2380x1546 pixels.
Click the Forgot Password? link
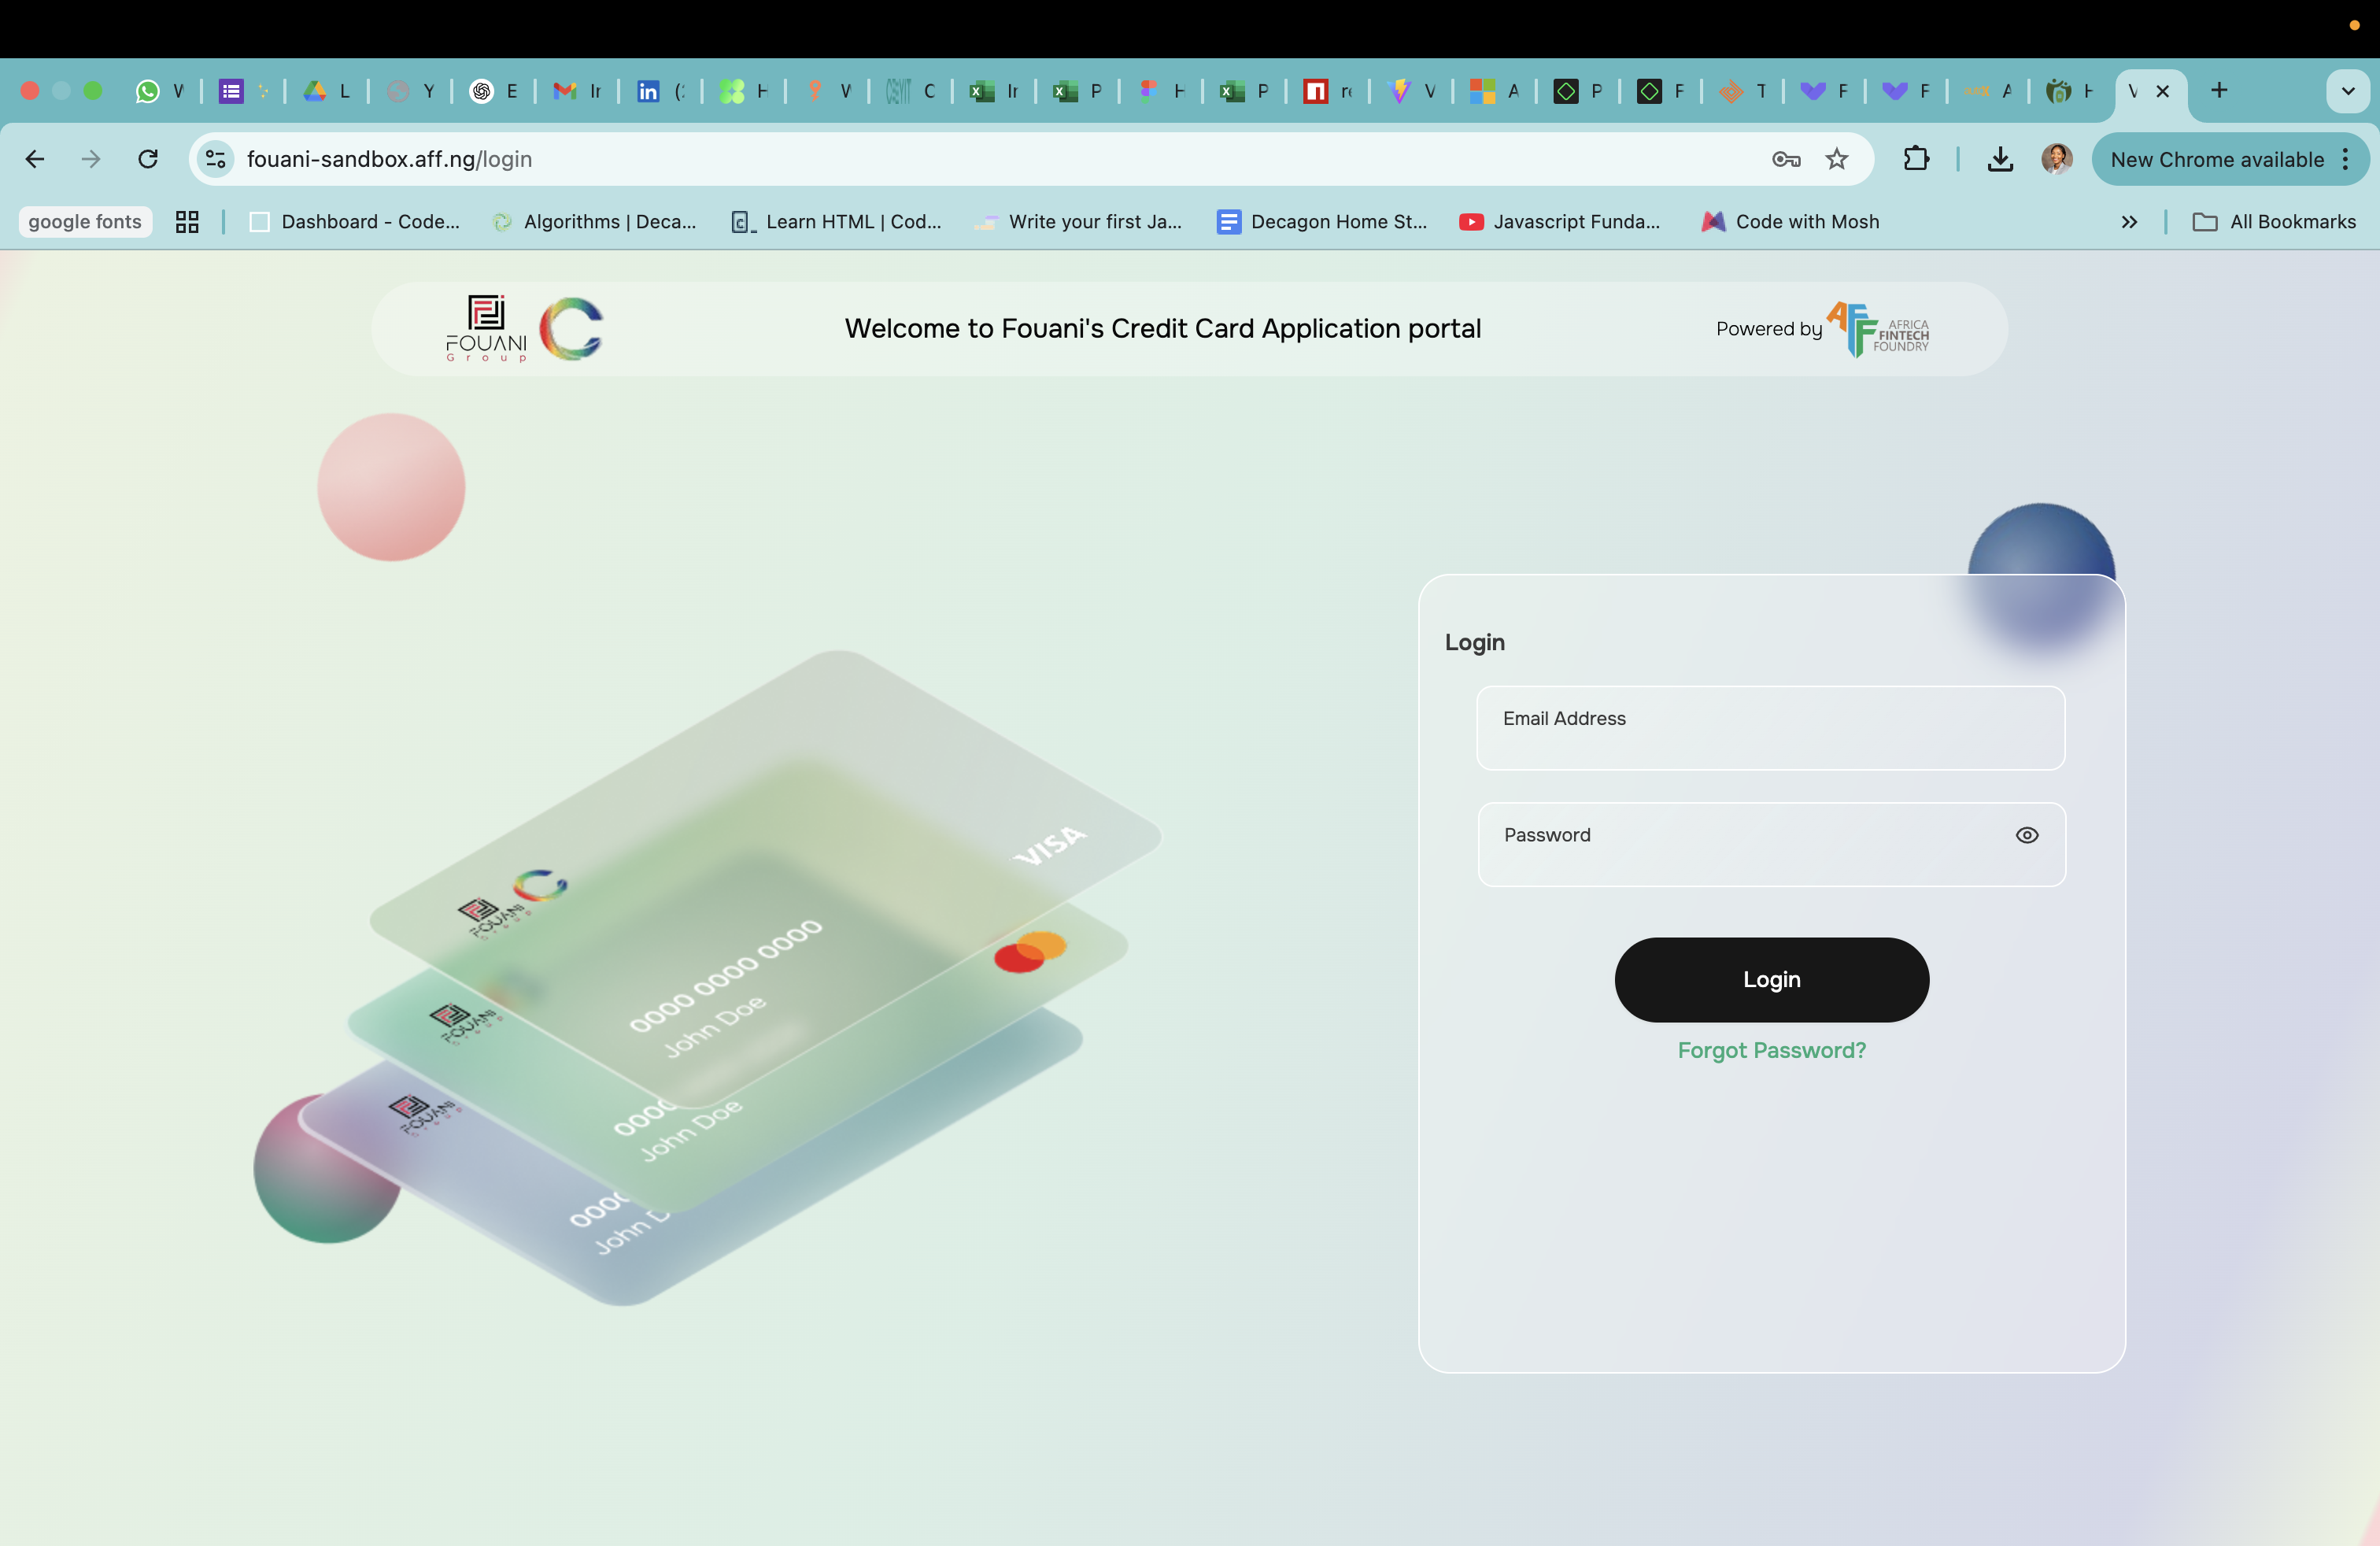coord(1771,1050)
